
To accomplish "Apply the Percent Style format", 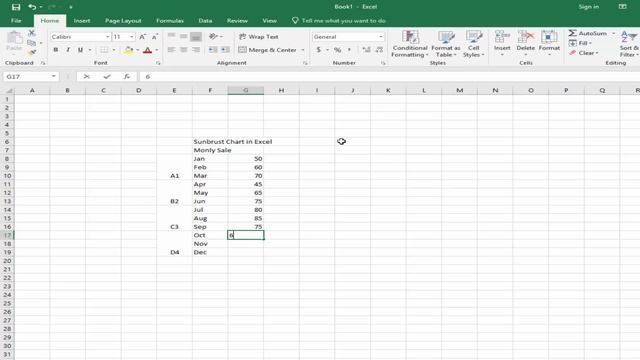I will (338, 50).
